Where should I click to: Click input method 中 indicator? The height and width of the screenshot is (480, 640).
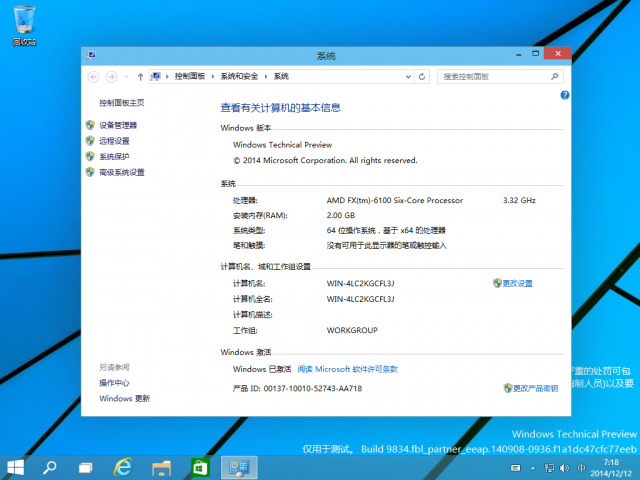point(582,468)
